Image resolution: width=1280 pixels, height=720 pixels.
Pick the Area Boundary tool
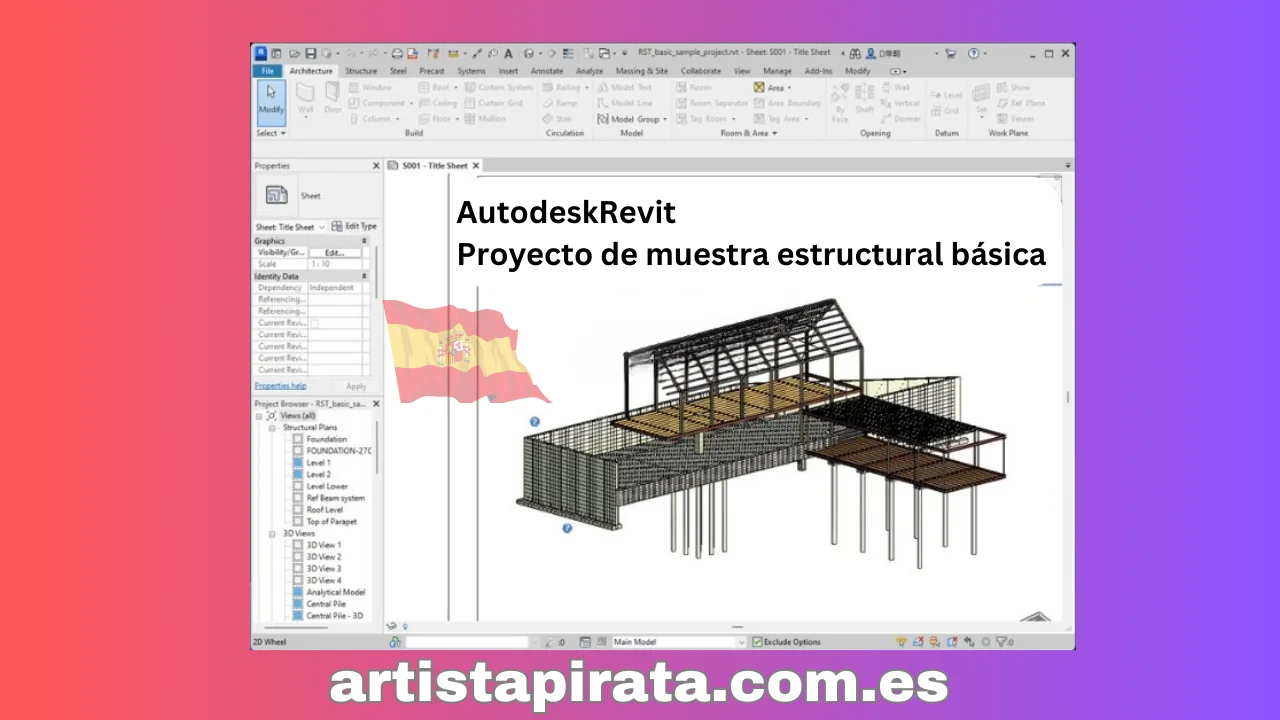pos(787,103)
